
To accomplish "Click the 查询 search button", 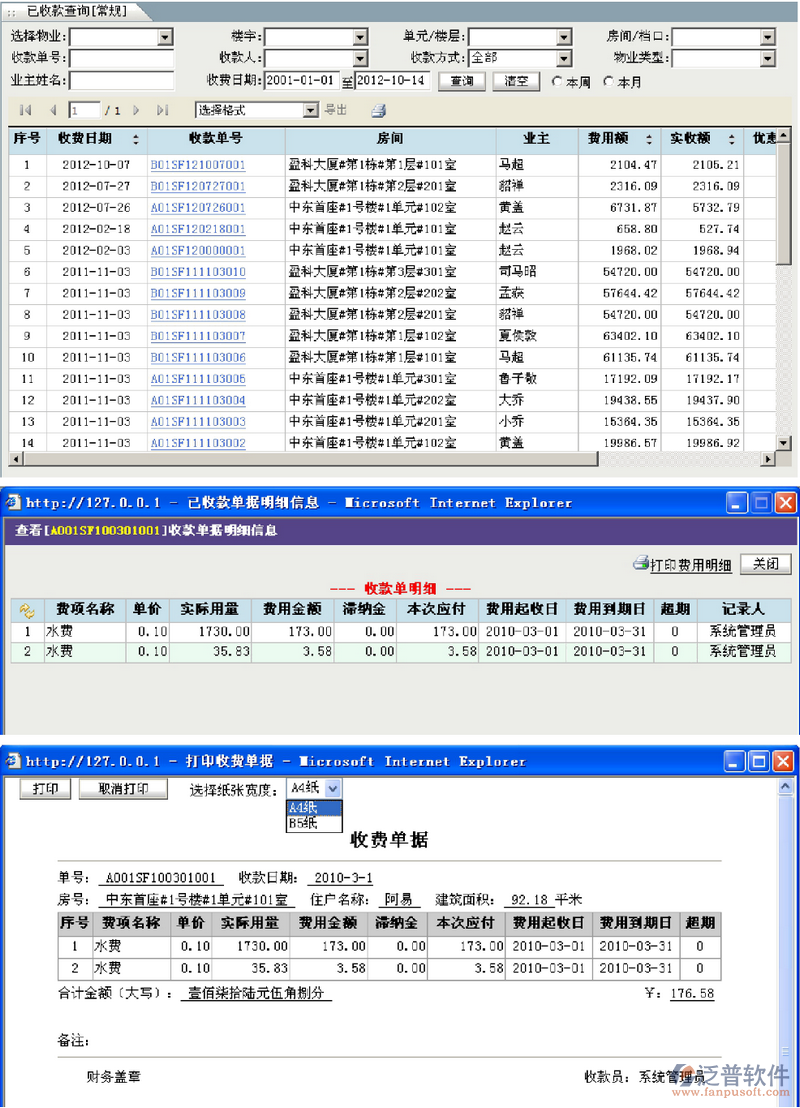I will pos(462,81).
